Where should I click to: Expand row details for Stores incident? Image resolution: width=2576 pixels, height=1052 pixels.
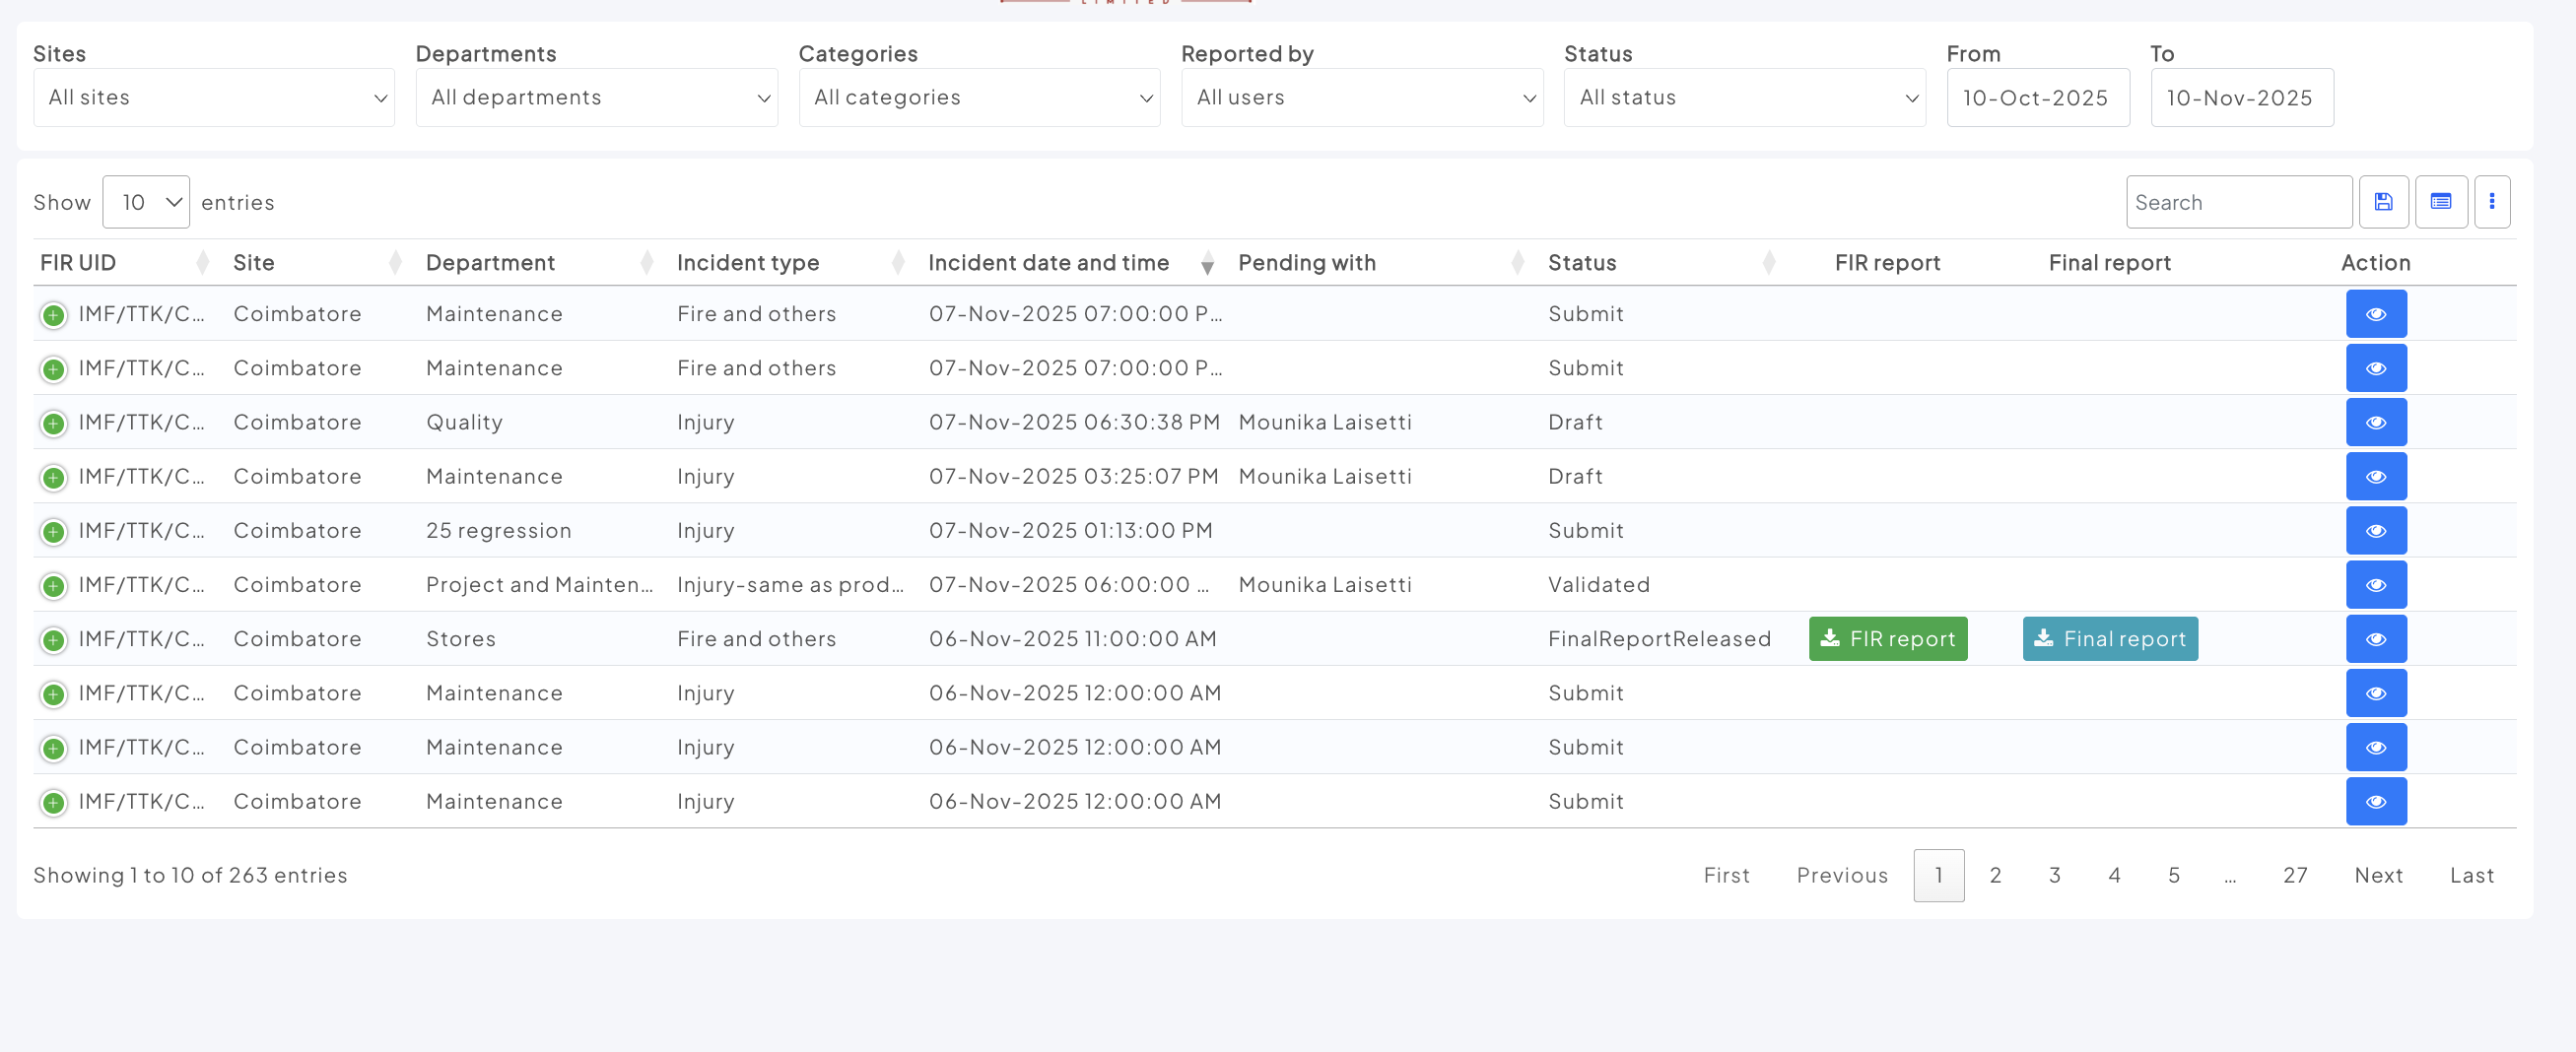[54, 640]
